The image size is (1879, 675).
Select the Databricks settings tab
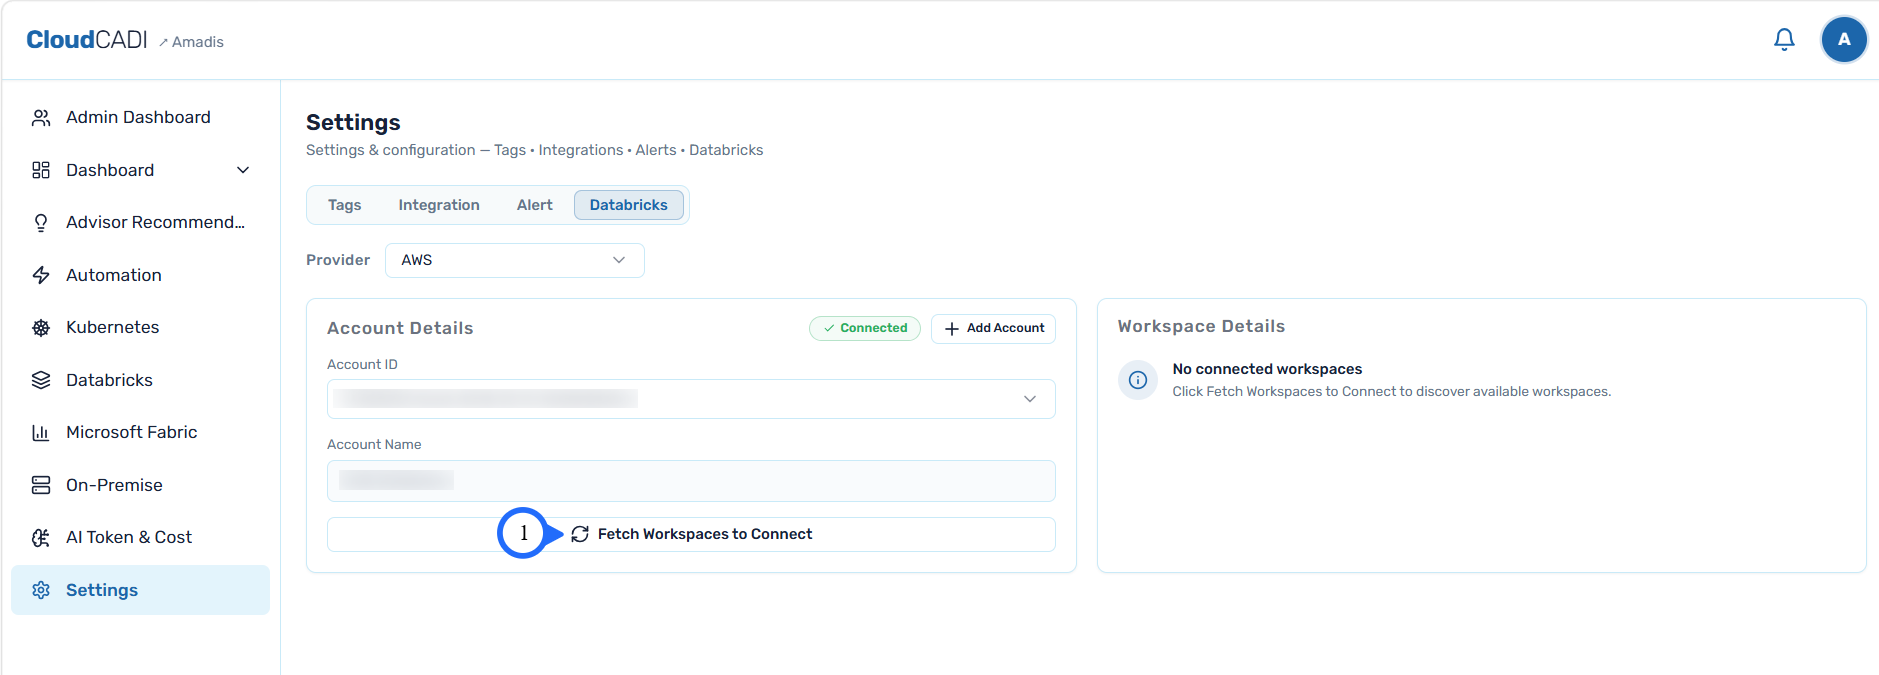point(629,205)
